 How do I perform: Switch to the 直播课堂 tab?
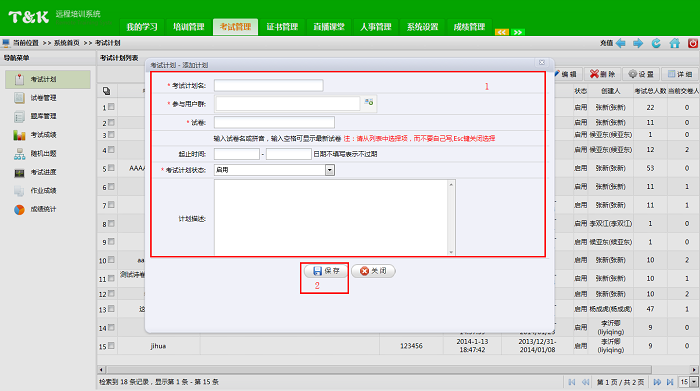click(x=329, y=27)
